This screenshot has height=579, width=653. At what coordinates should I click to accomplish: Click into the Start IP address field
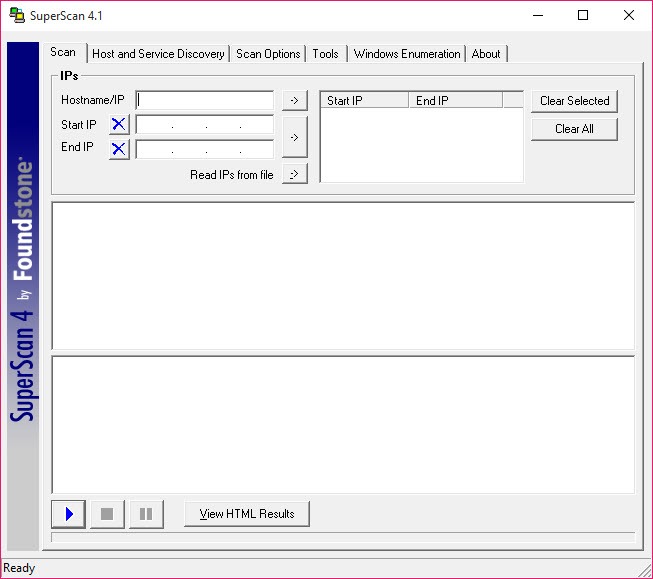(204, 125)
